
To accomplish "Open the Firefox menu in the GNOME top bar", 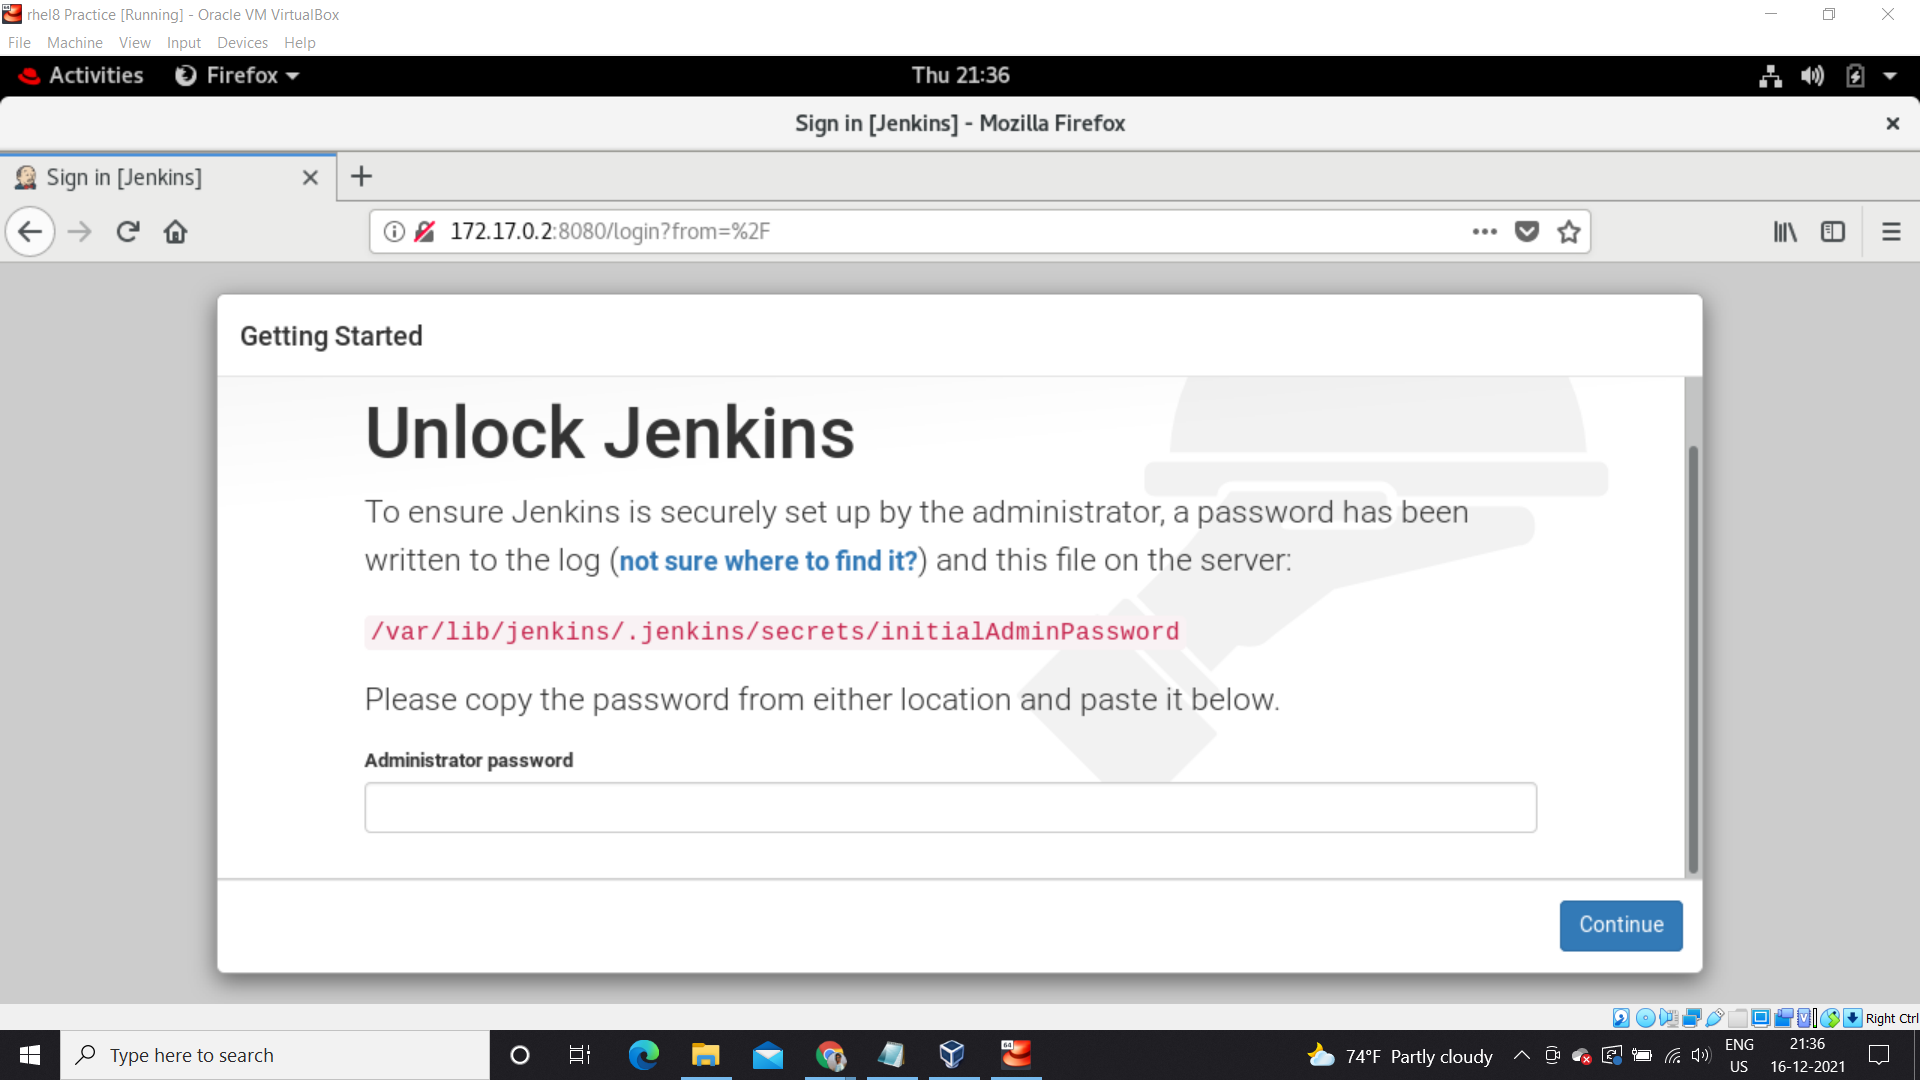I will point(236,75).
